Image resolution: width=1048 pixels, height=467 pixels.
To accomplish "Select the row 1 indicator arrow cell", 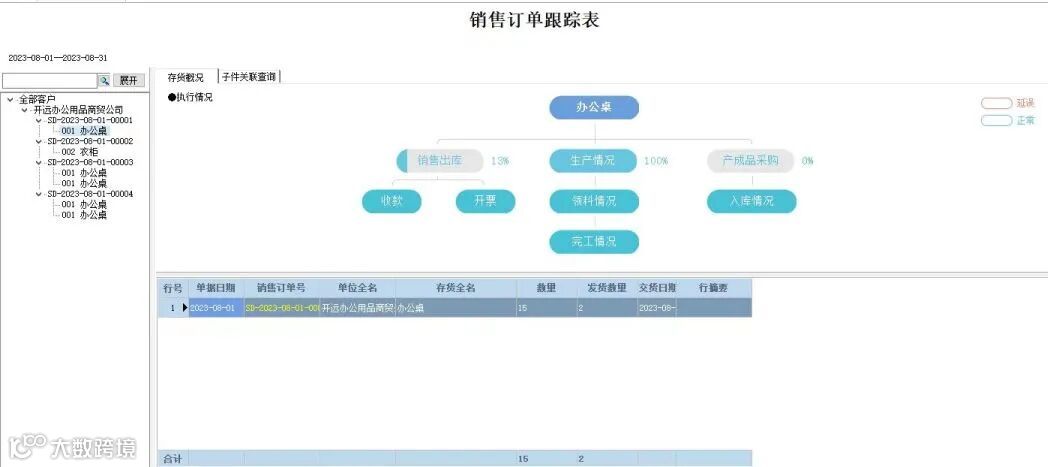I will tap(184, 308).
